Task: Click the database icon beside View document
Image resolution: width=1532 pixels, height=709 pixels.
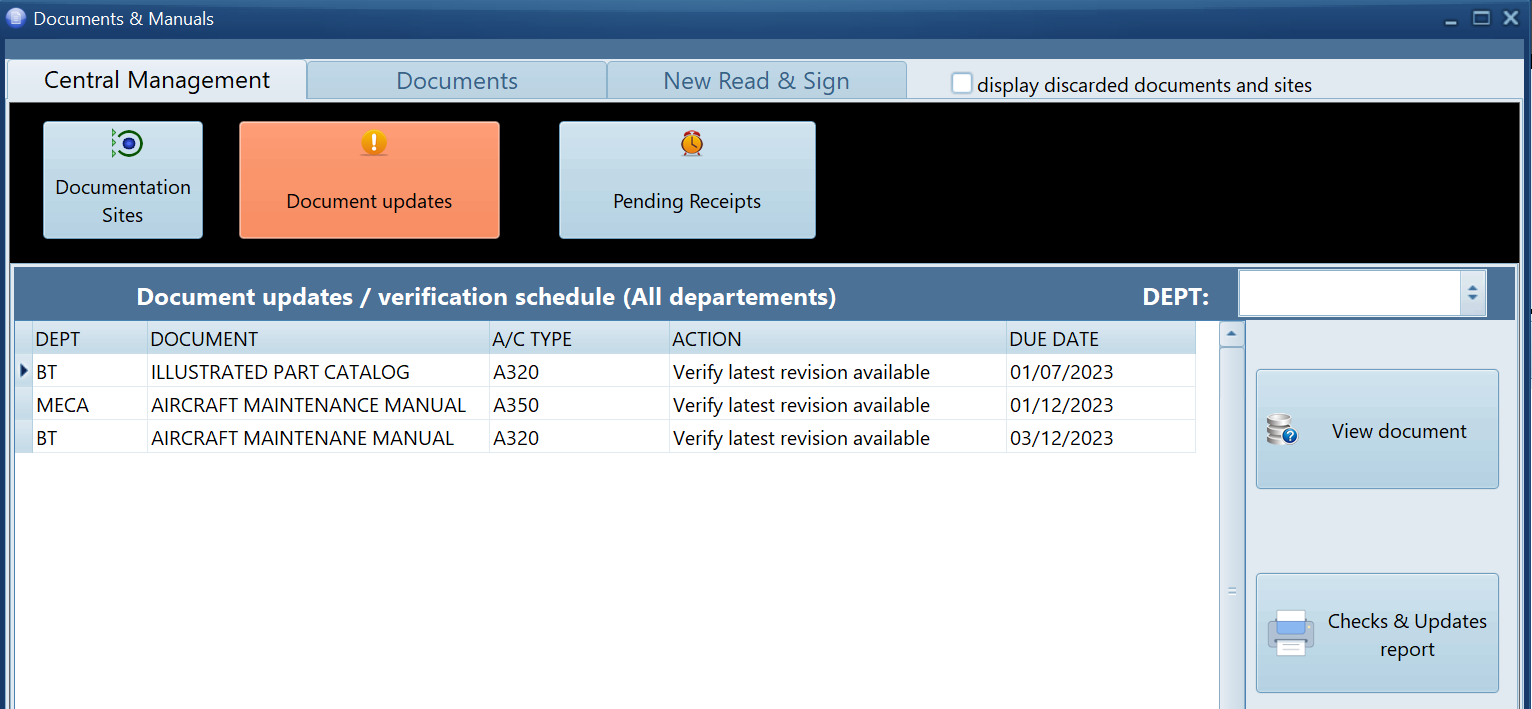Action: pos(1281,430)
